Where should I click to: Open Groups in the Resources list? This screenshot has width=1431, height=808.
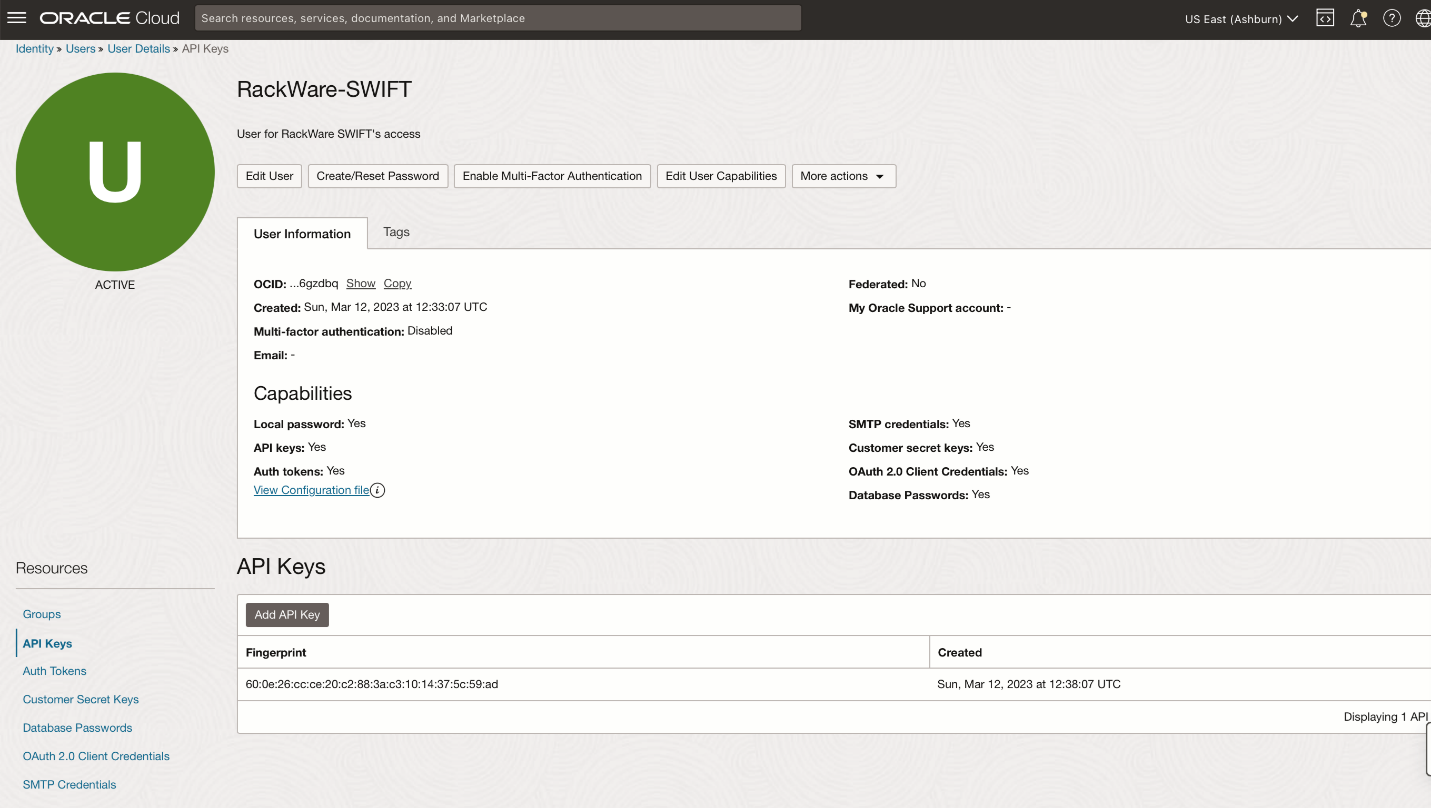pos(42,614)
